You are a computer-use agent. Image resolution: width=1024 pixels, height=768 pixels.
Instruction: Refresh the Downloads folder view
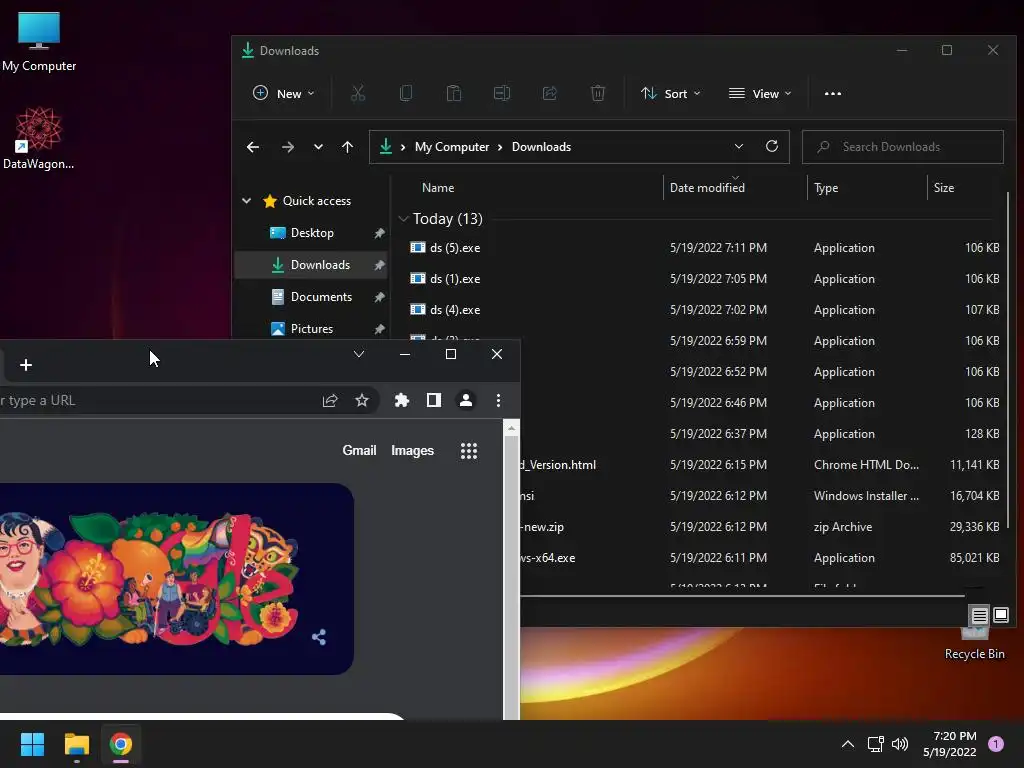pyautogui.click(x=772, y=146)
